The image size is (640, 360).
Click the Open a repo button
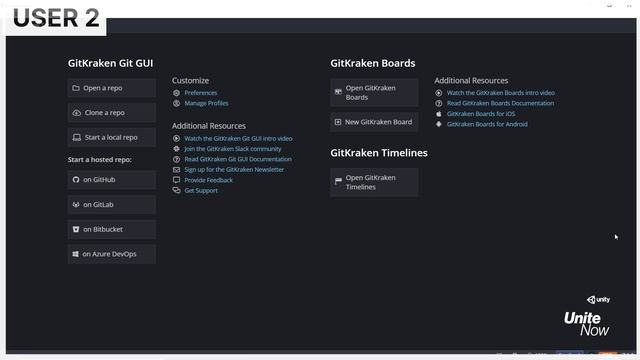pos(111,88)
